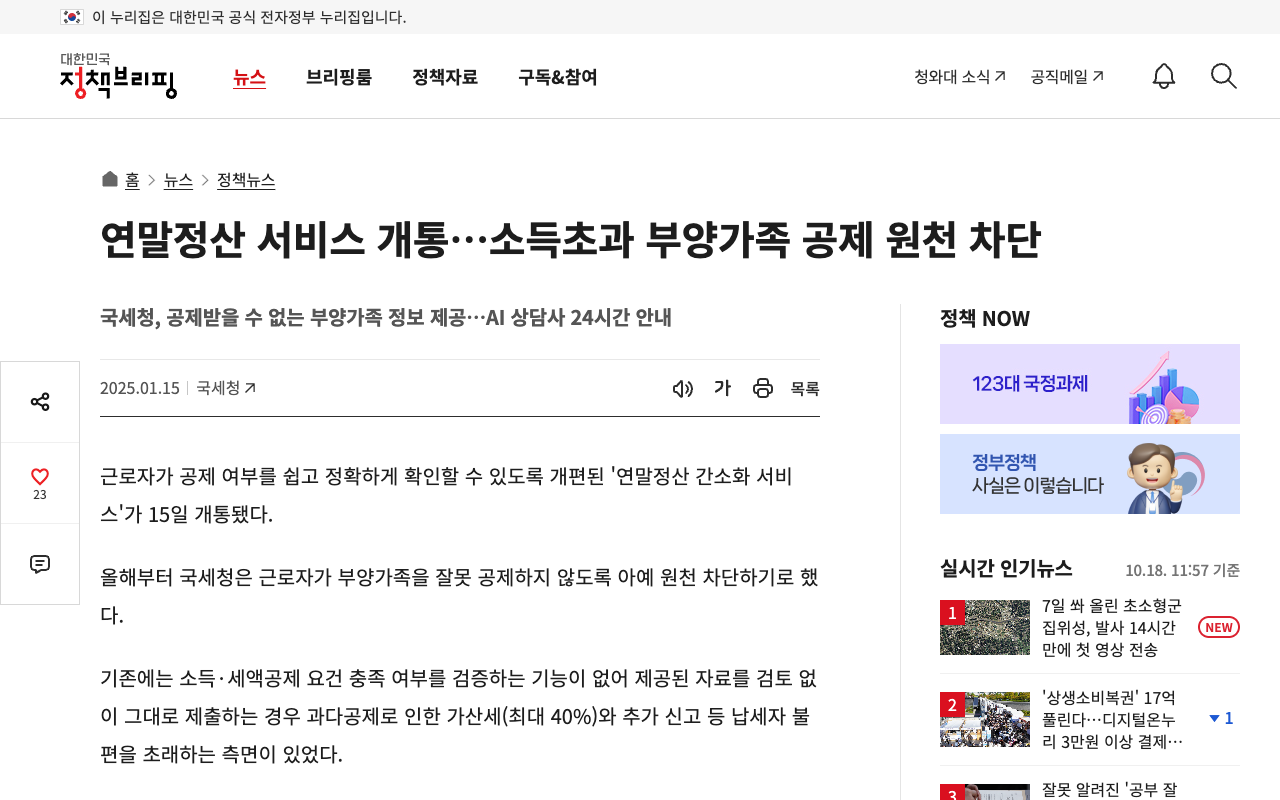Image resolution: width=1280 pixels, height=800 pixels.
Task: Change font size with 가 button
Action: (x=722, y=388)
